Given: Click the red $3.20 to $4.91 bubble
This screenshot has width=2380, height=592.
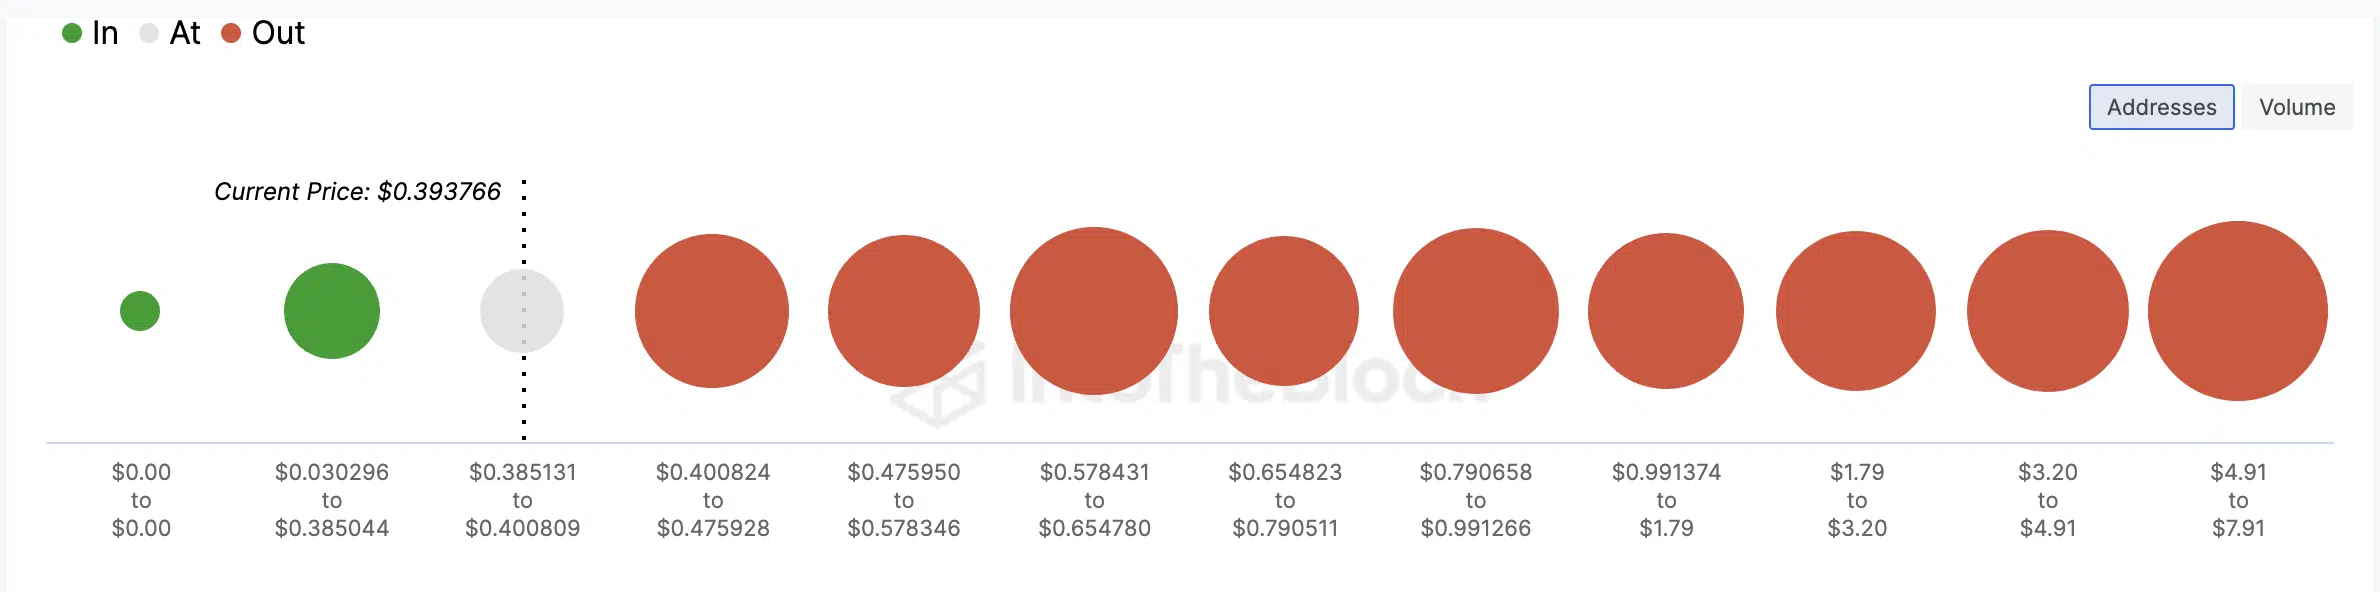Looking at the screenshot, I should pos(2048,311).
